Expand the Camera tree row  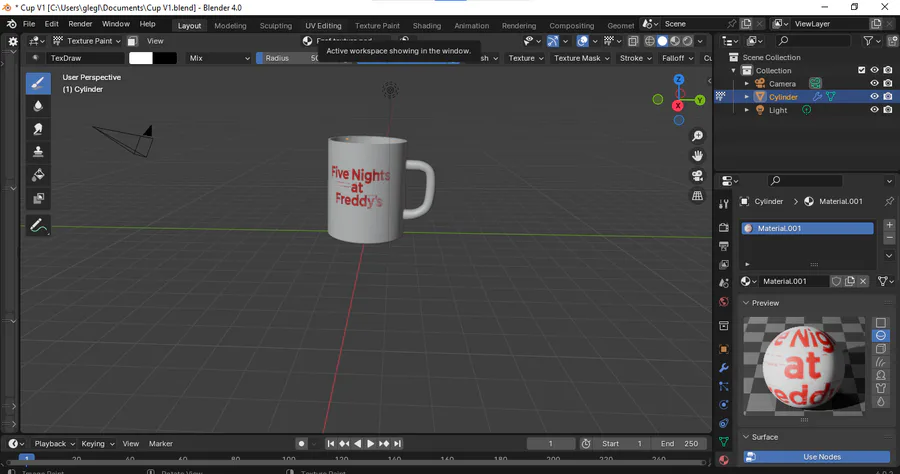[x=747, y=84]
